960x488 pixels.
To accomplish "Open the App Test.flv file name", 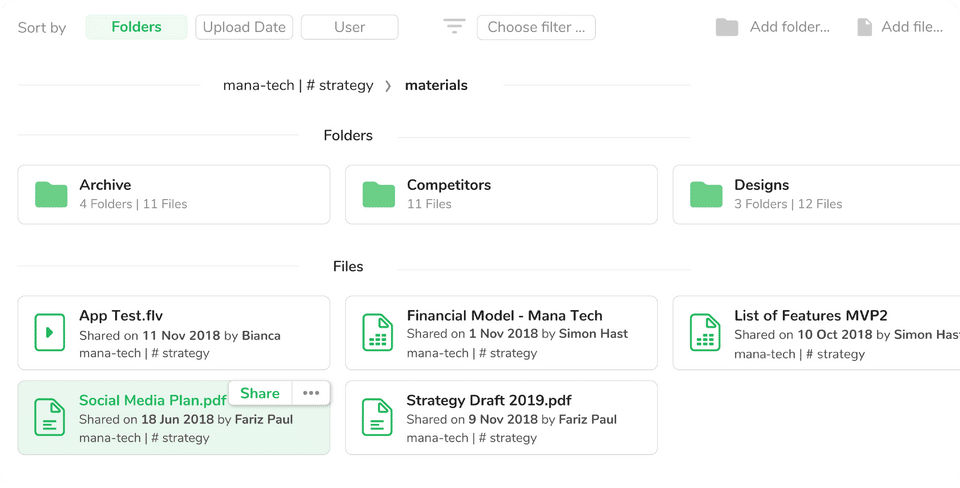I will click(121, 316).
